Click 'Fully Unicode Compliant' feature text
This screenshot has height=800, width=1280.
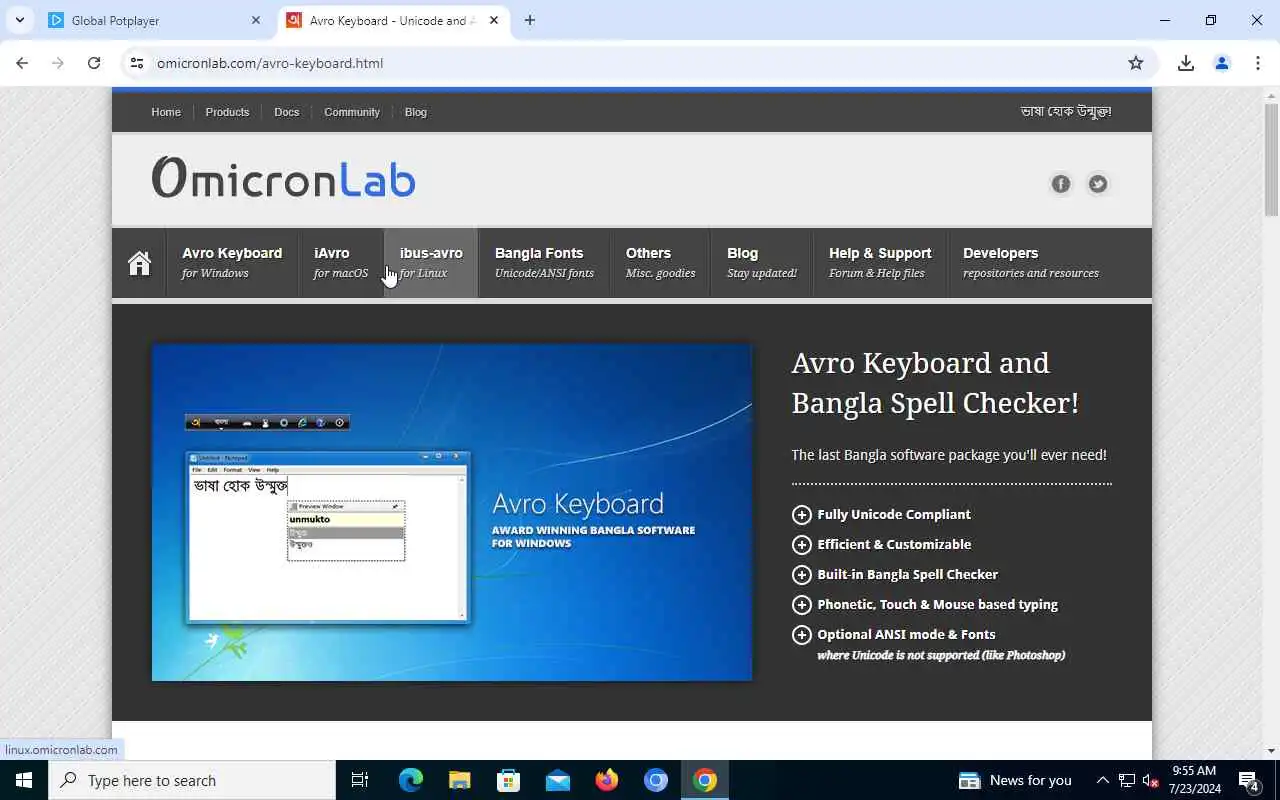(x=894, y=514)
